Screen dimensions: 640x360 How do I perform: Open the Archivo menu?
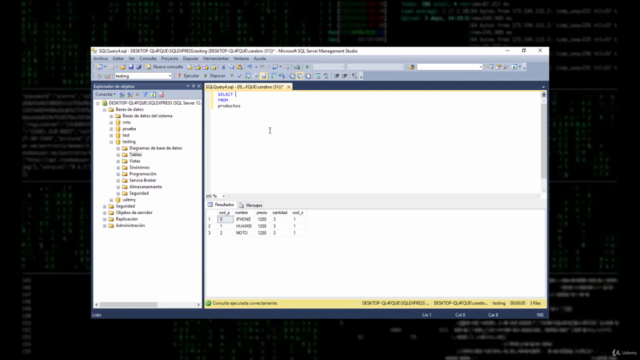pyautogui.click(x=100, y=58)
